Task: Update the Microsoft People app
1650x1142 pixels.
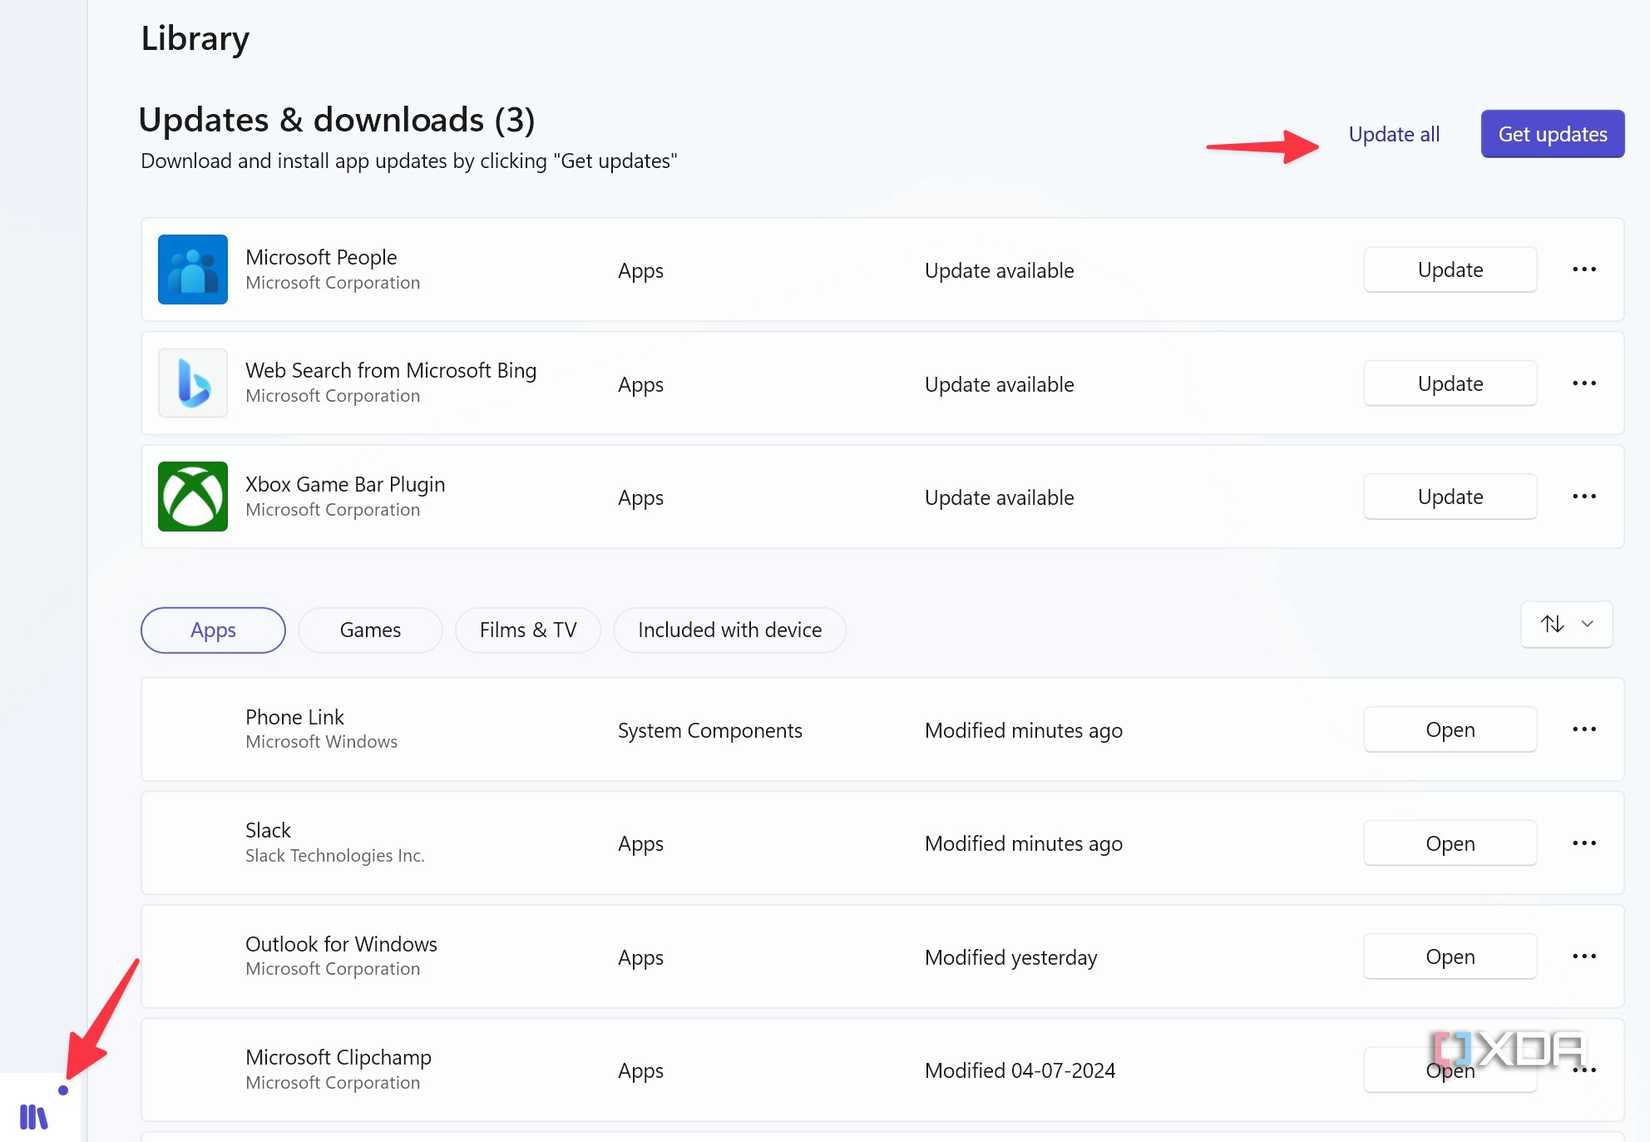Action: point(1450,270)
